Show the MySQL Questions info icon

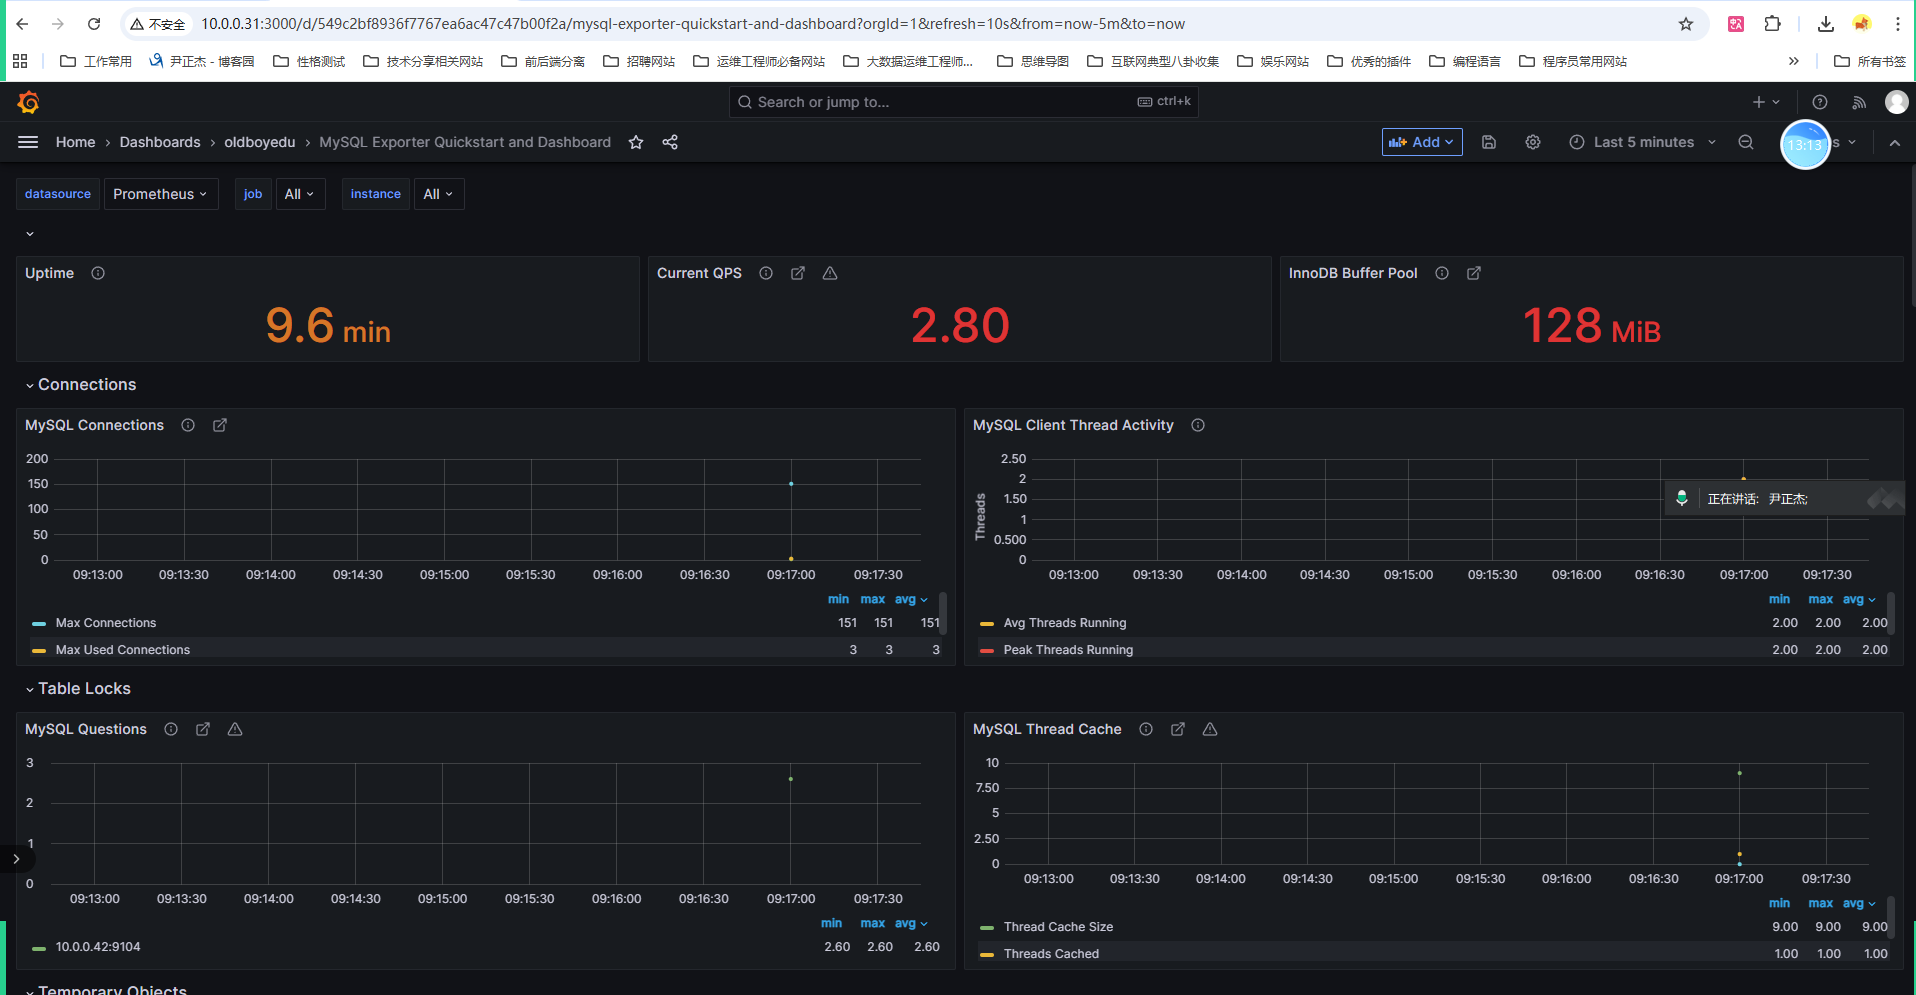(171, 729)
